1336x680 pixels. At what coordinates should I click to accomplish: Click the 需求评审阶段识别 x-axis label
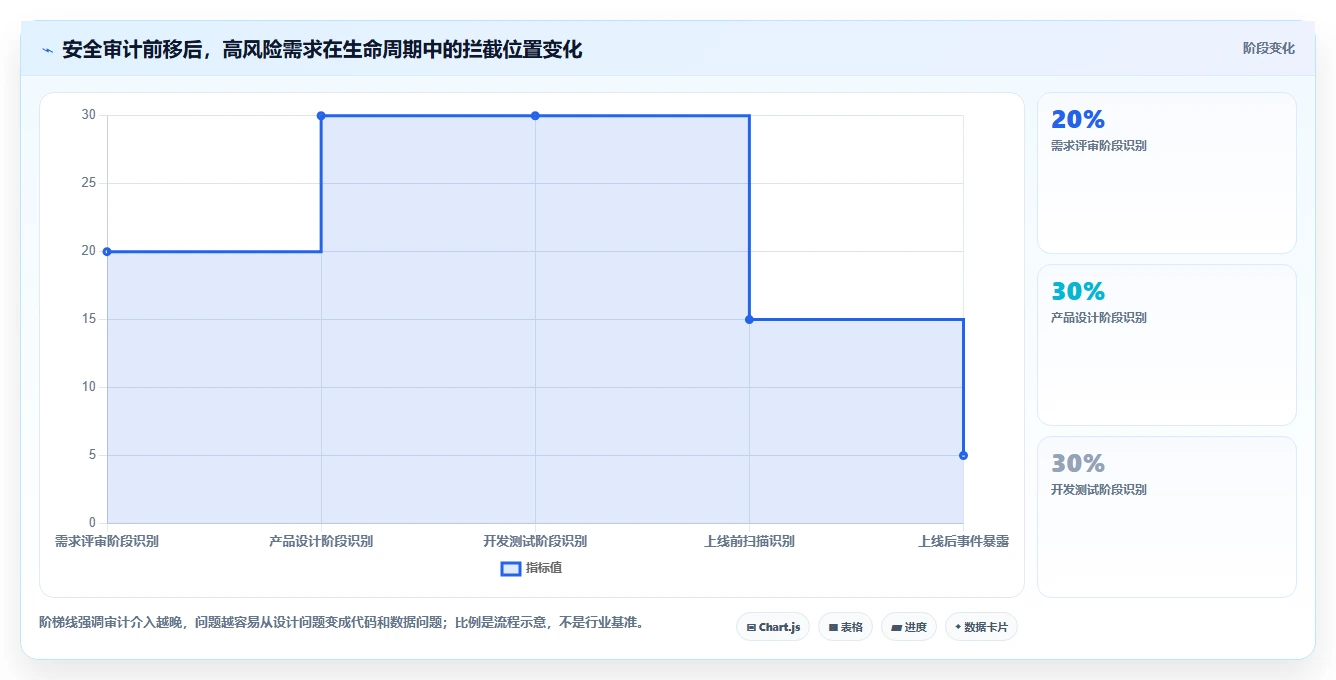tap(107, 541)
